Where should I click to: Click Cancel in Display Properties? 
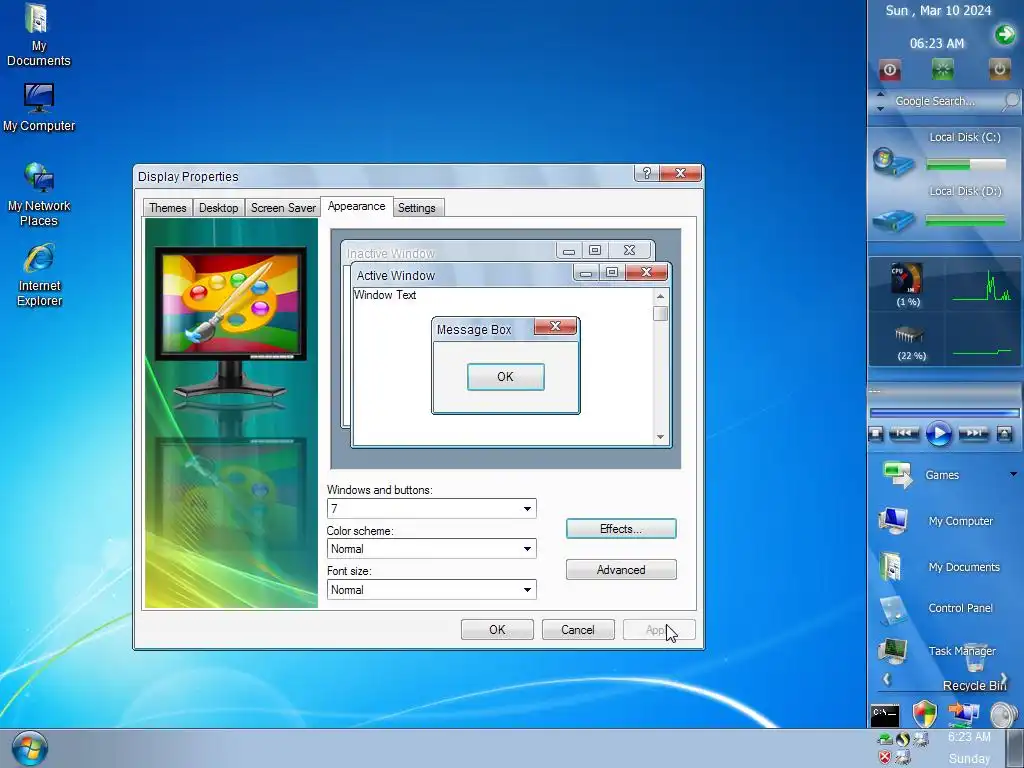(578, 630)
